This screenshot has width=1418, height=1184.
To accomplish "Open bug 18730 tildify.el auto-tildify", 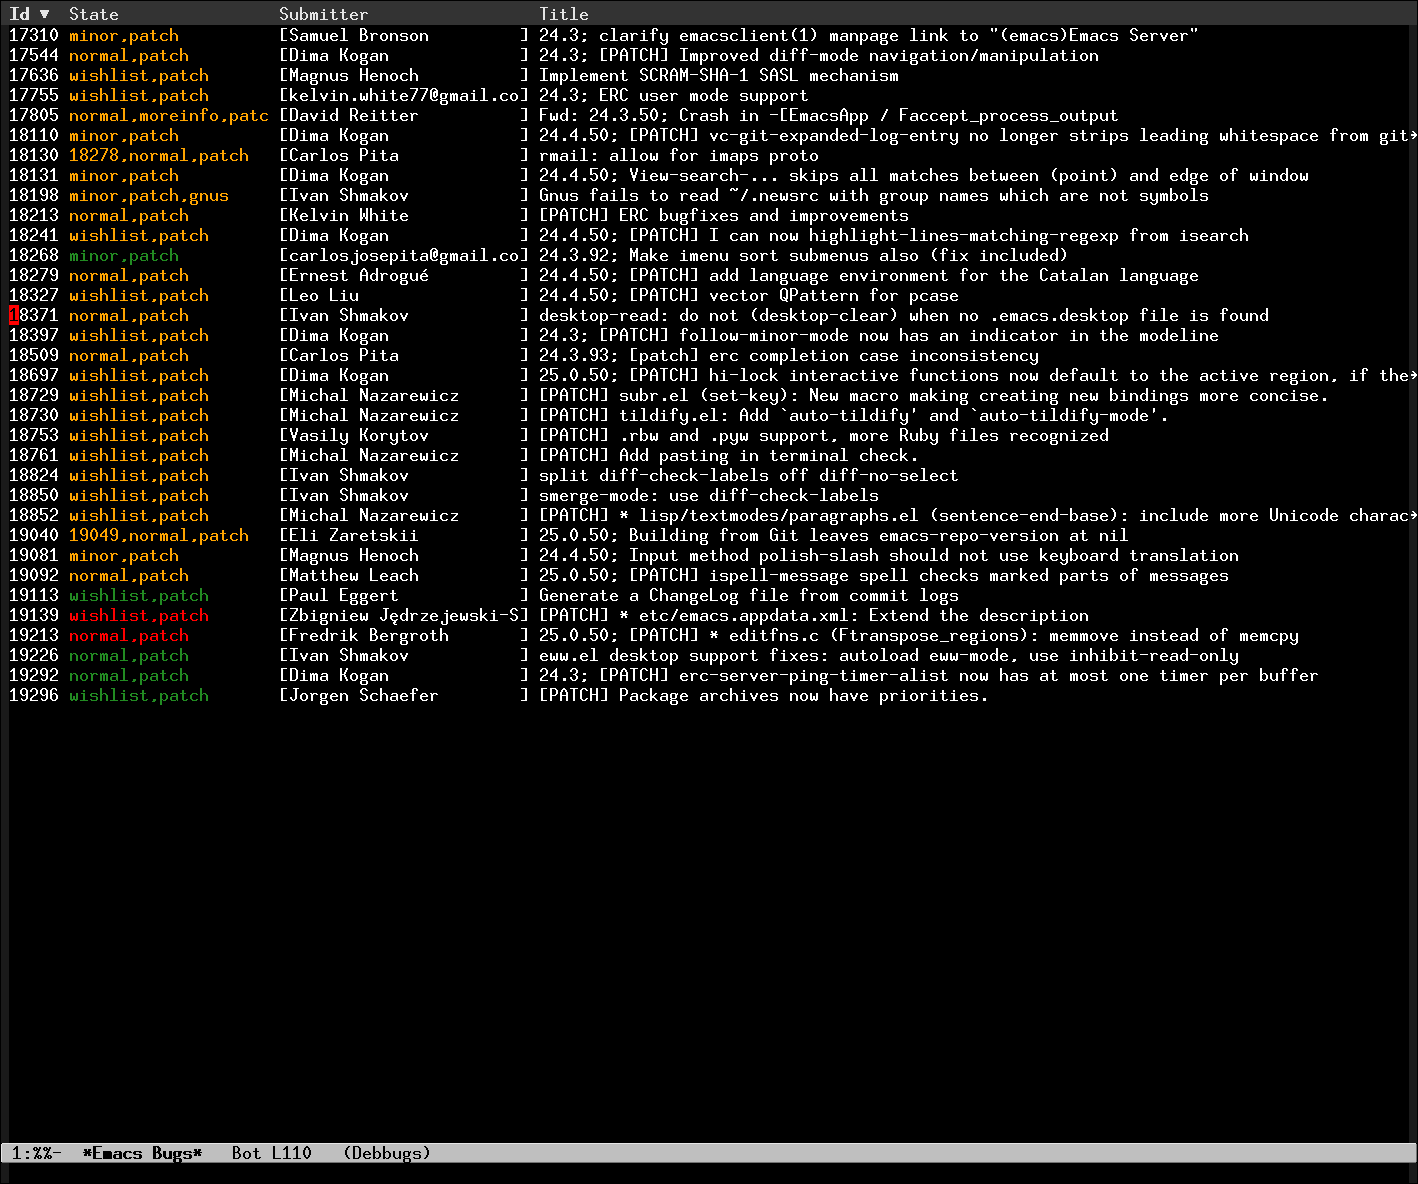I will (709, 415).
